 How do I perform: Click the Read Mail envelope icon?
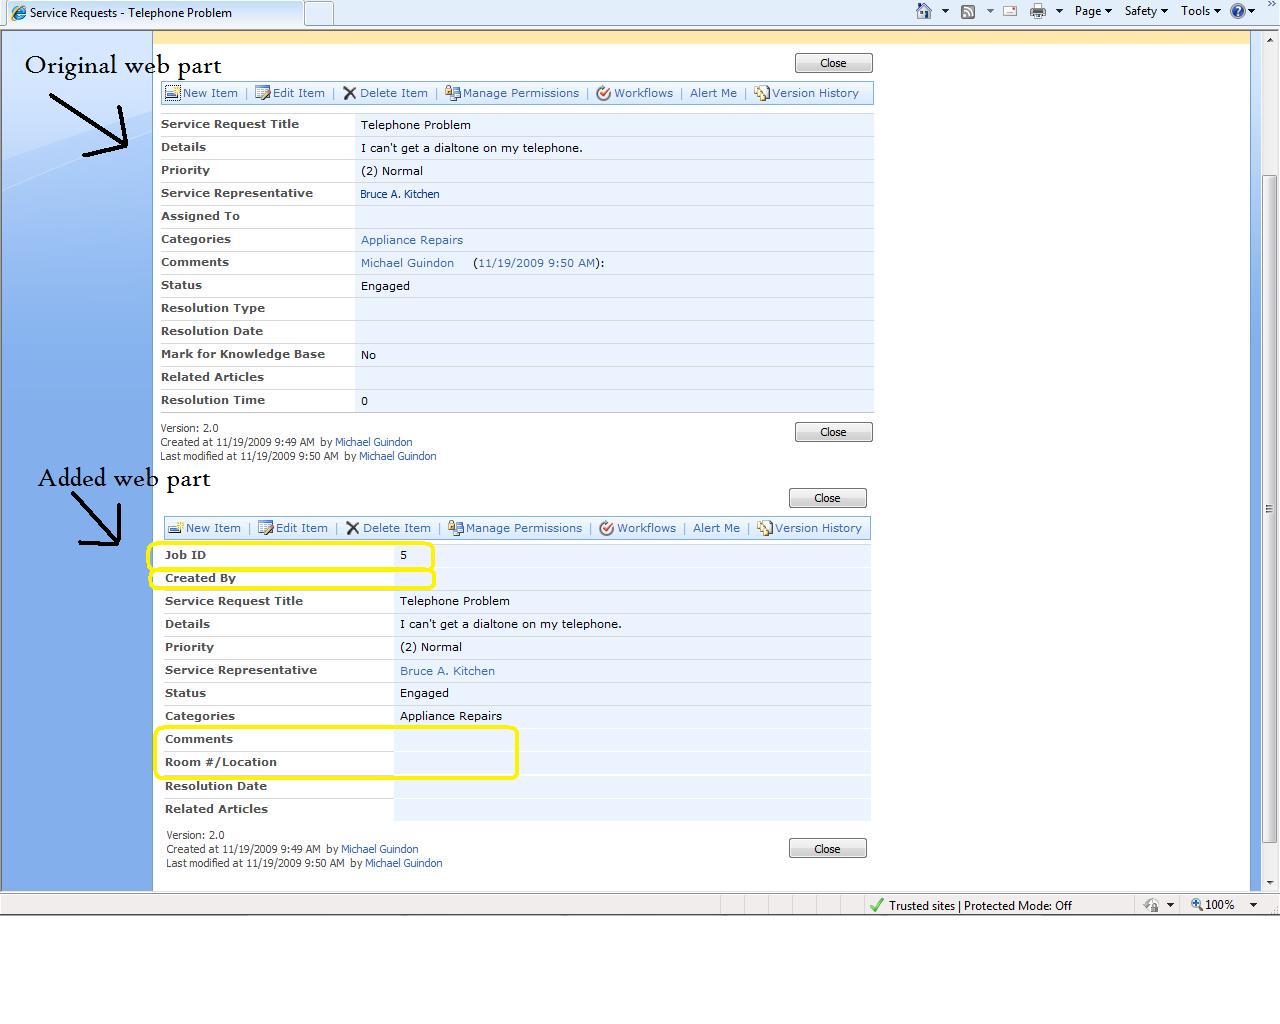pyautogui.click(x=1010, y=11)
